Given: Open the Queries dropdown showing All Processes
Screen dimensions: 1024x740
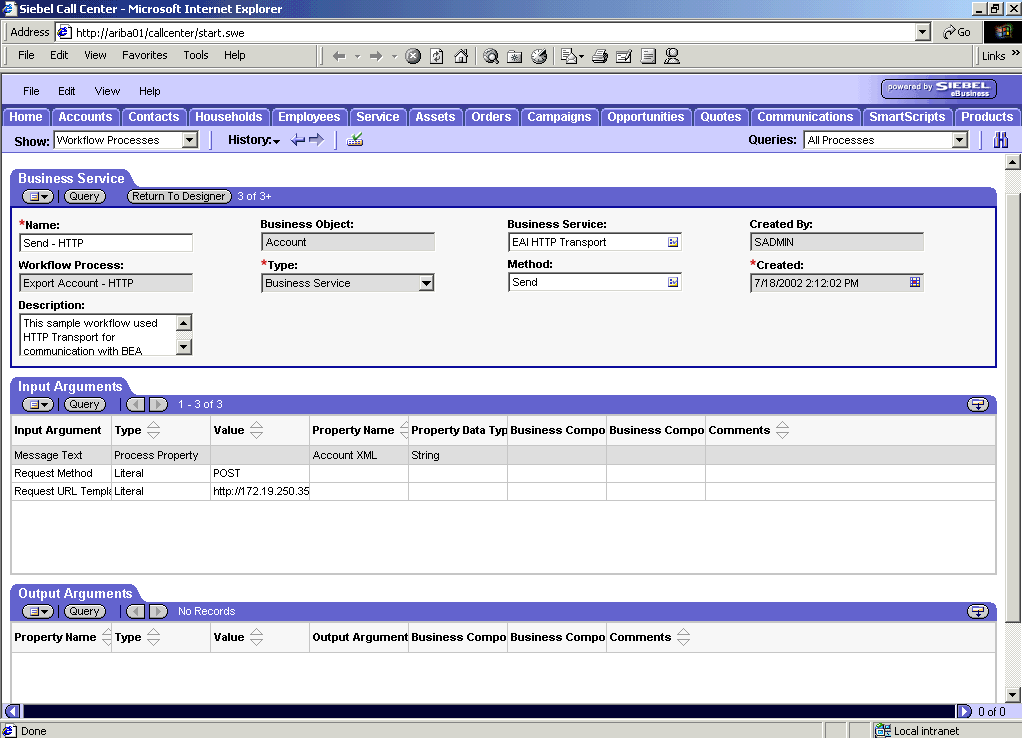Looking at the screenshot, I should tap(959, 140).
